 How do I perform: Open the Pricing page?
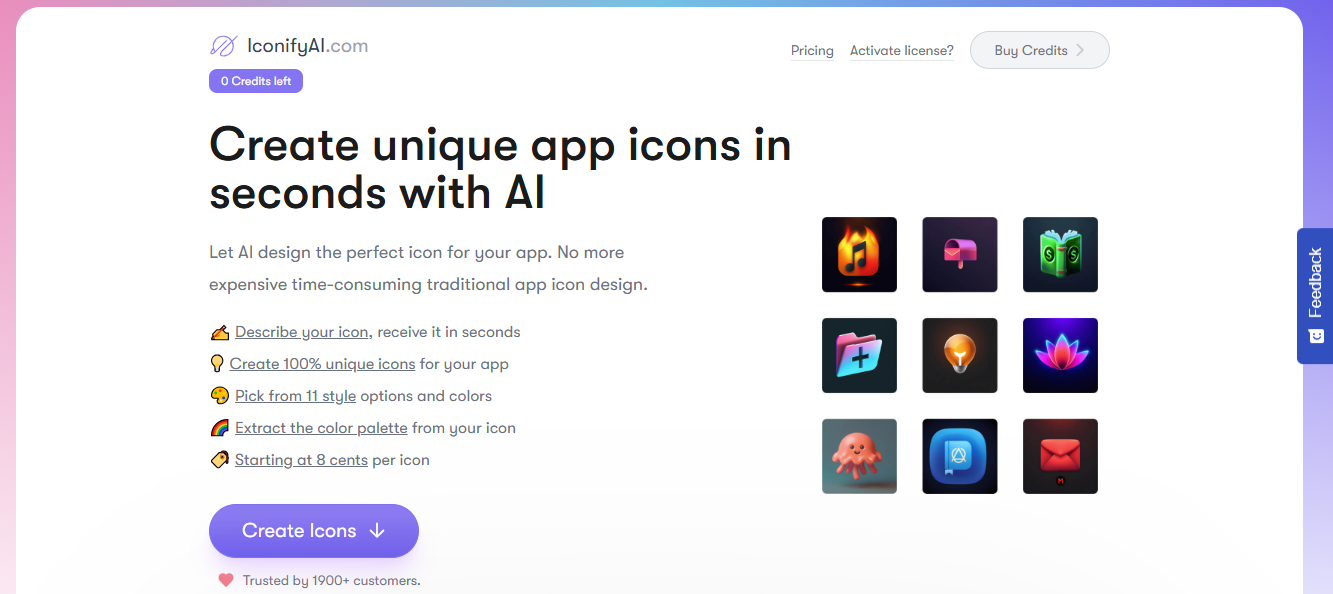click(x=812, y=51)
